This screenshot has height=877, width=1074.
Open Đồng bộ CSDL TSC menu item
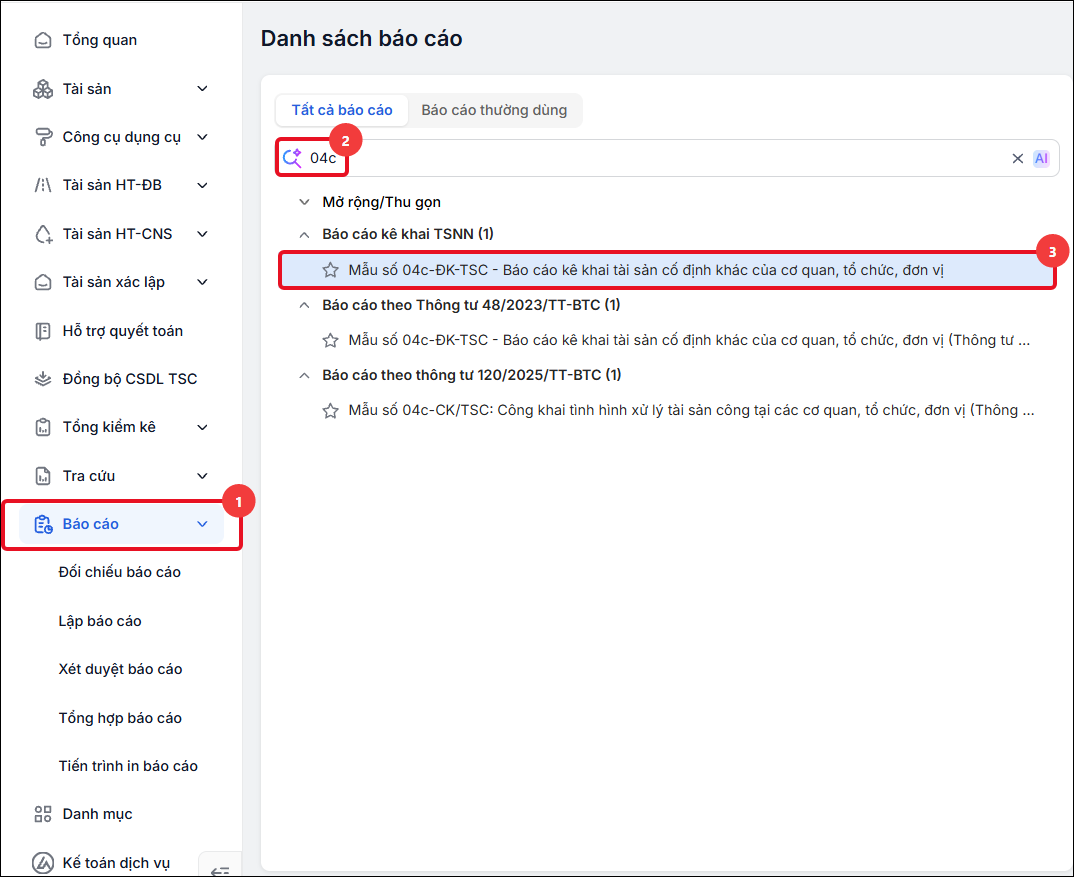129,379
